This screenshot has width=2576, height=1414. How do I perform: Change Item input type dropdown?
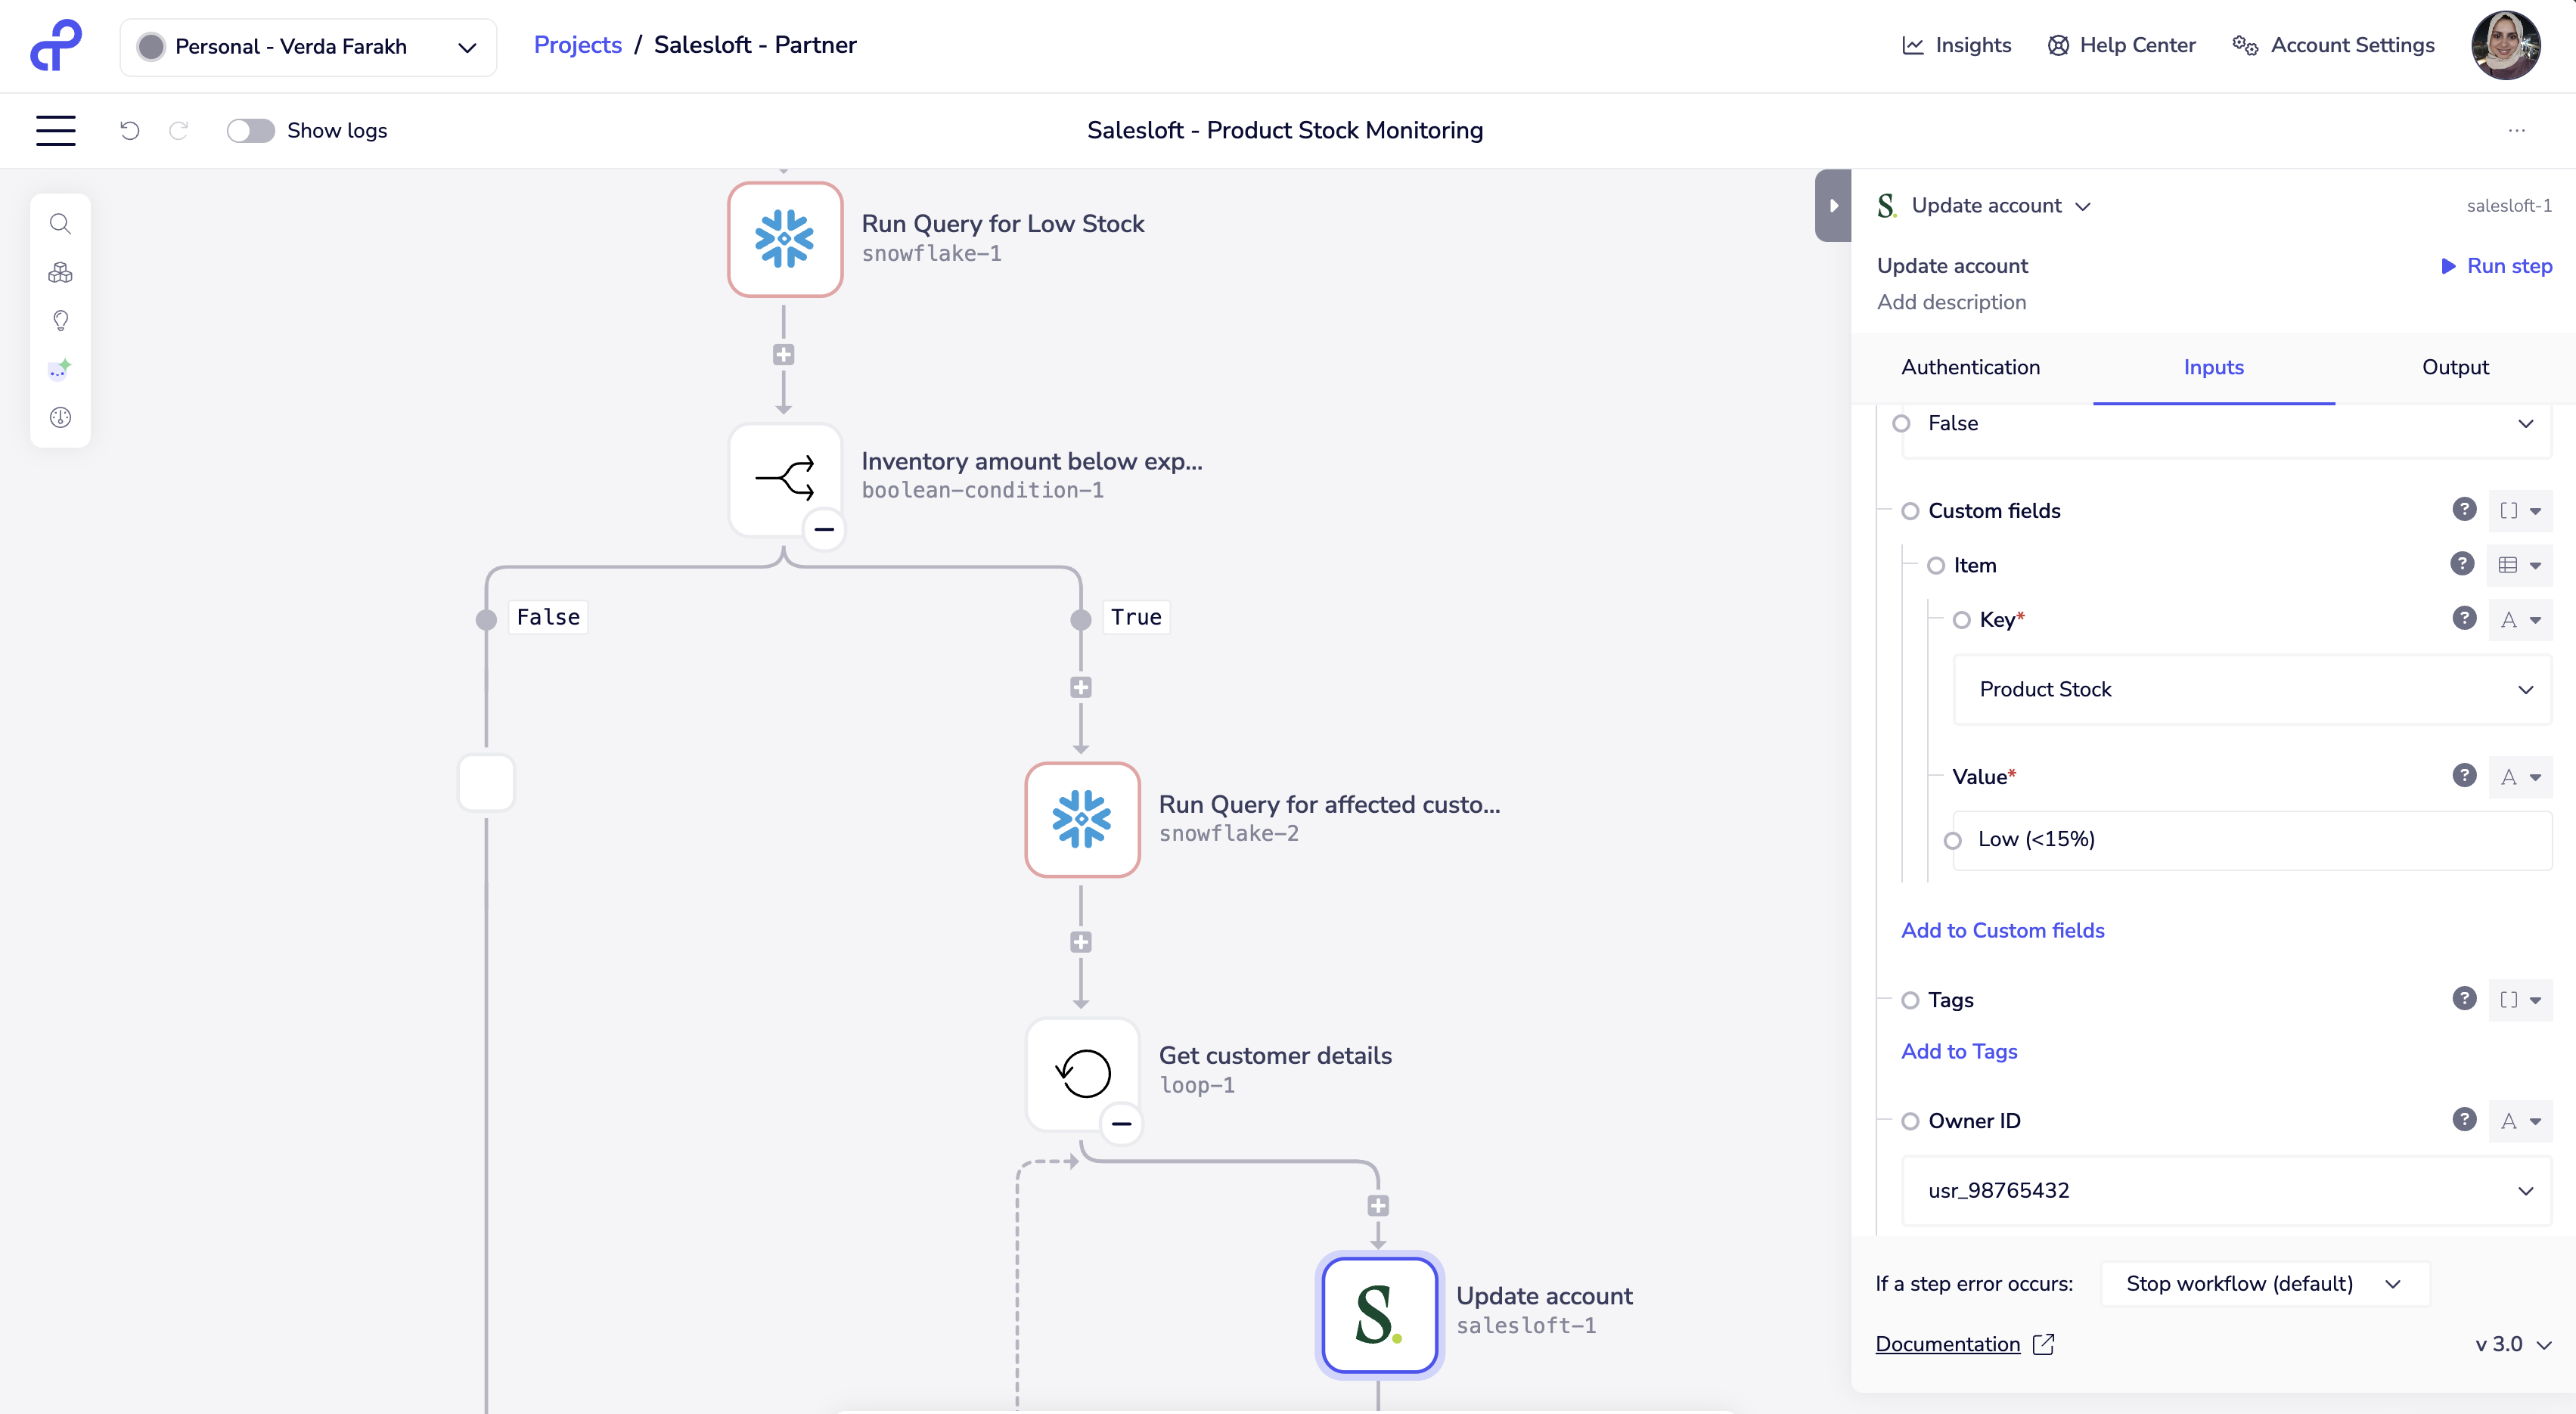2520,565
